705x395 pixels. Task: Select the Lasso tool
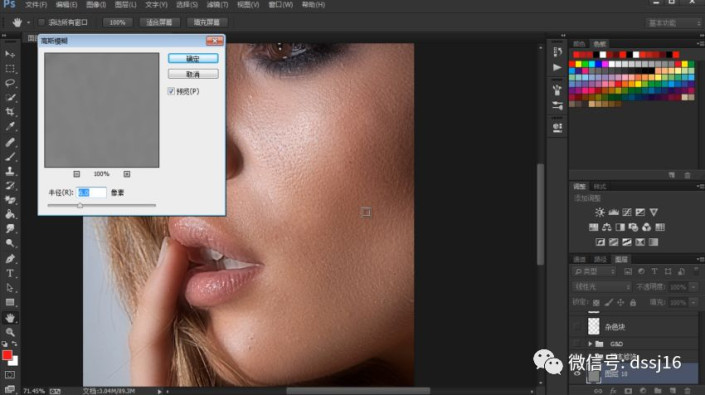click(x=10, y=83)
